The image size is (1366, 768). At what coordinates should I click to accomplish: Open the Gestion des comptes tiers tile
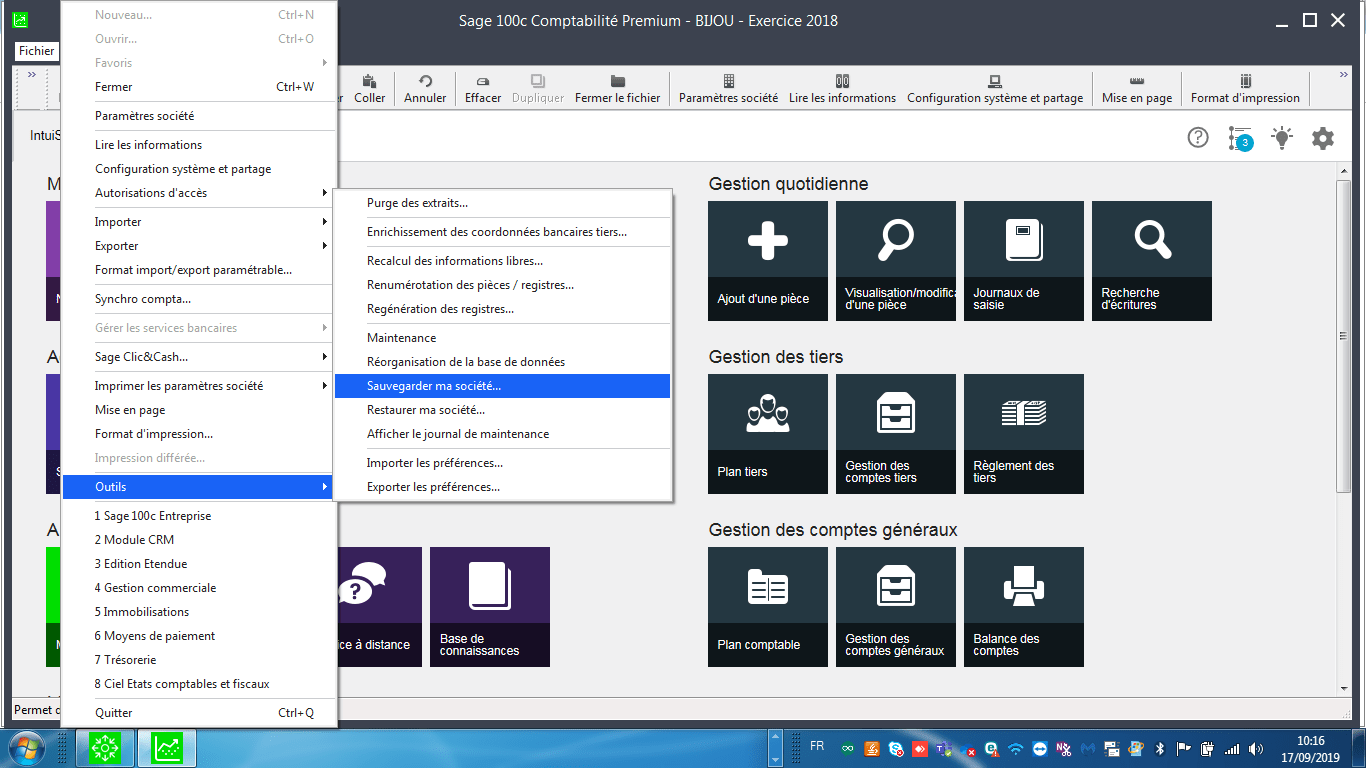(896, 434)
